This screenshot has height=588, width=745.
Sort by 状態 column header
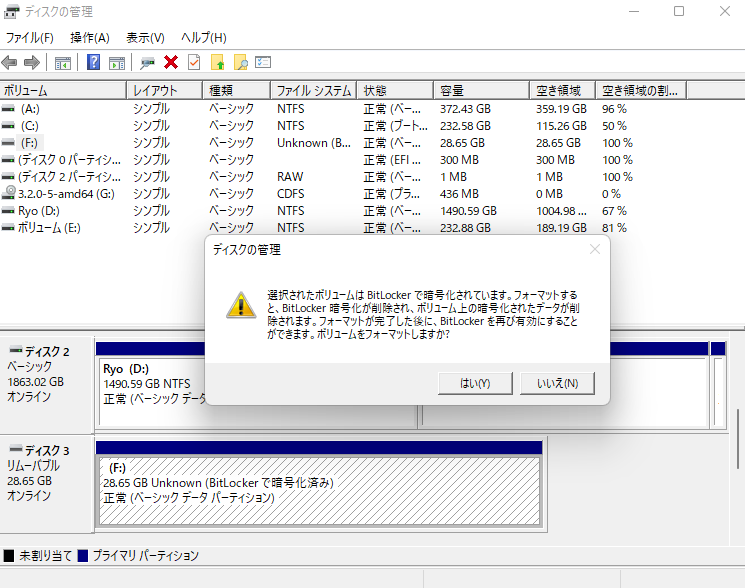(x=395, y=90)
